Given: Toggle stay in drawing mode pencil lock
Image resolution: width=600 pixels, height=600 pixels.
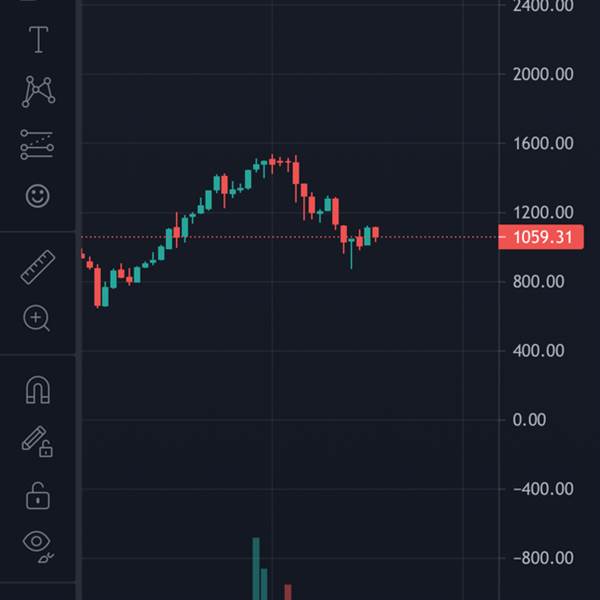Looking at the screenshot, I should pos(37,442).
